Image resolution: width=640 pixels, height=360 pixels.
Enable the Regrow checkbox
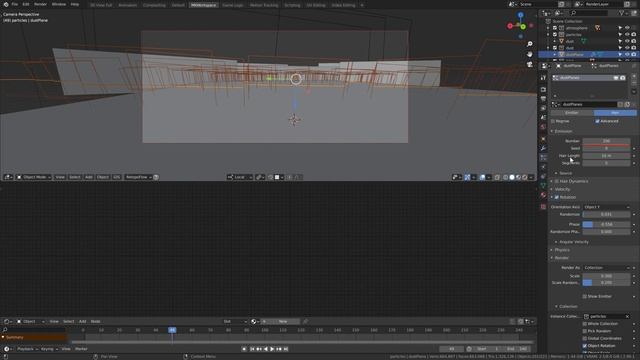[553, 121]
